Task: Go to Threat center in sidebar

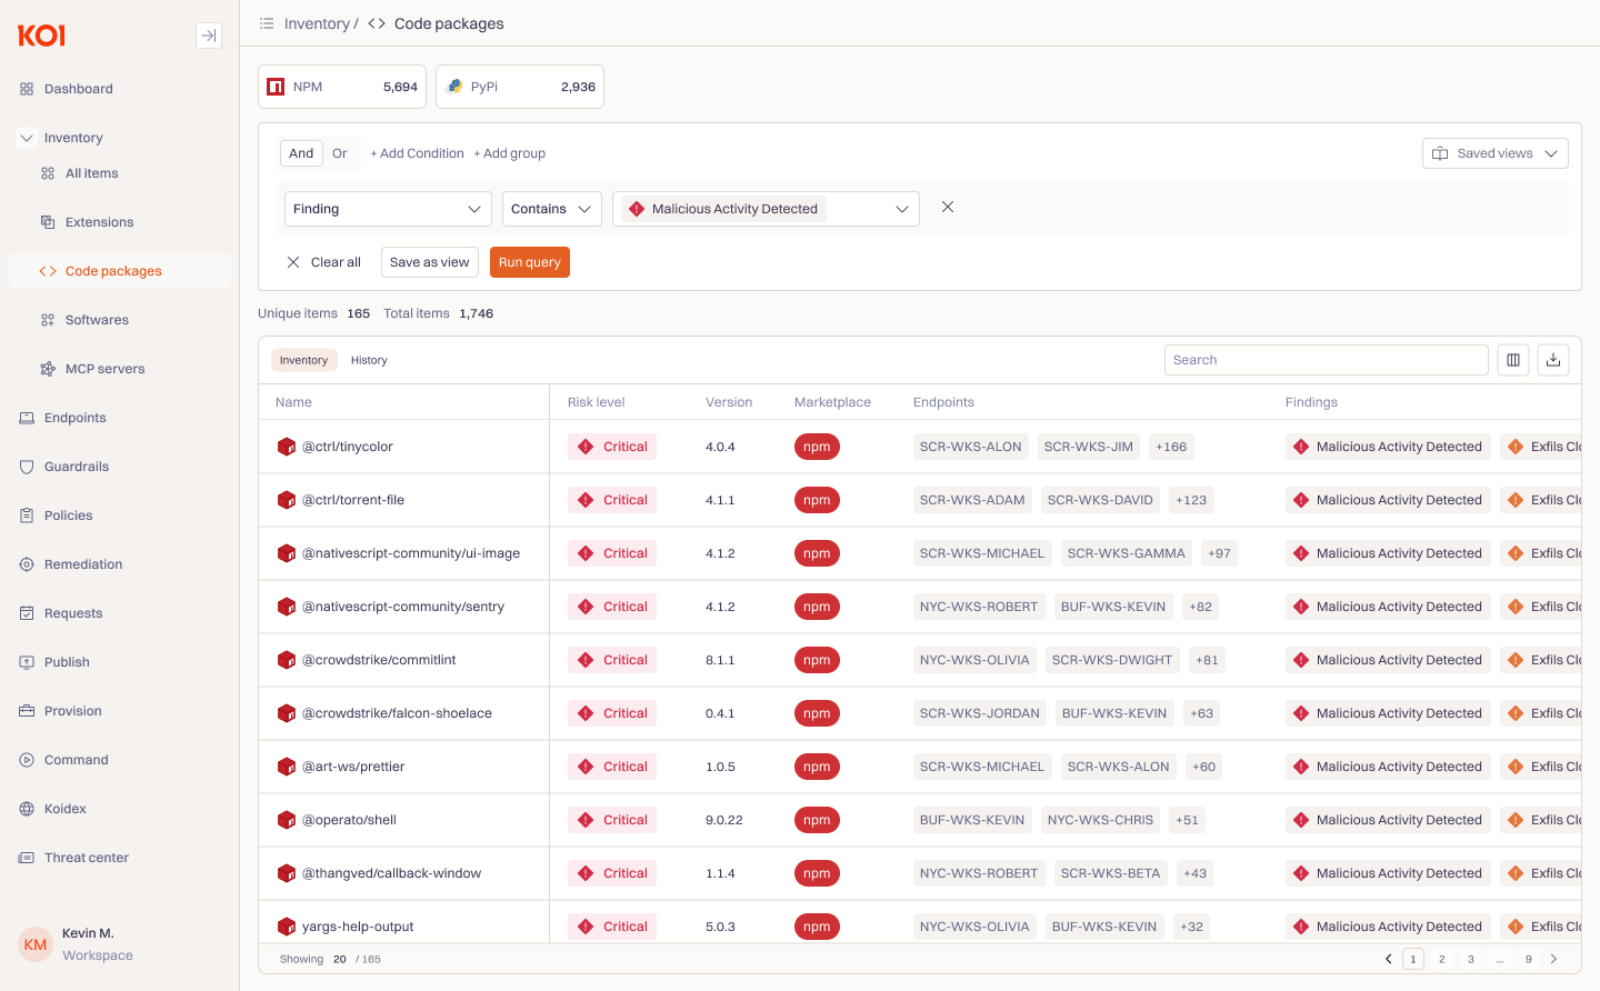Action: [86, 858]
